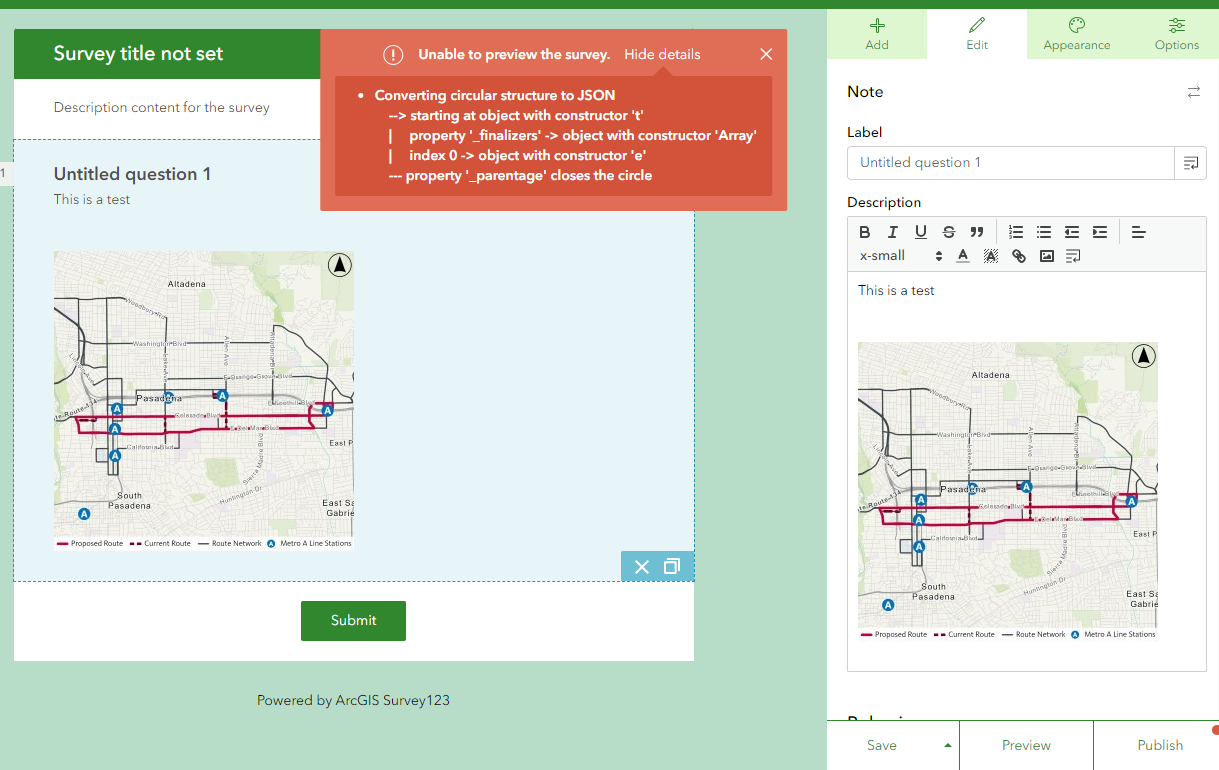Image resolution: width=1219 pixels, height=770 pixels.
Task: Select the underline formatting icon
Action: pos(920,232)
